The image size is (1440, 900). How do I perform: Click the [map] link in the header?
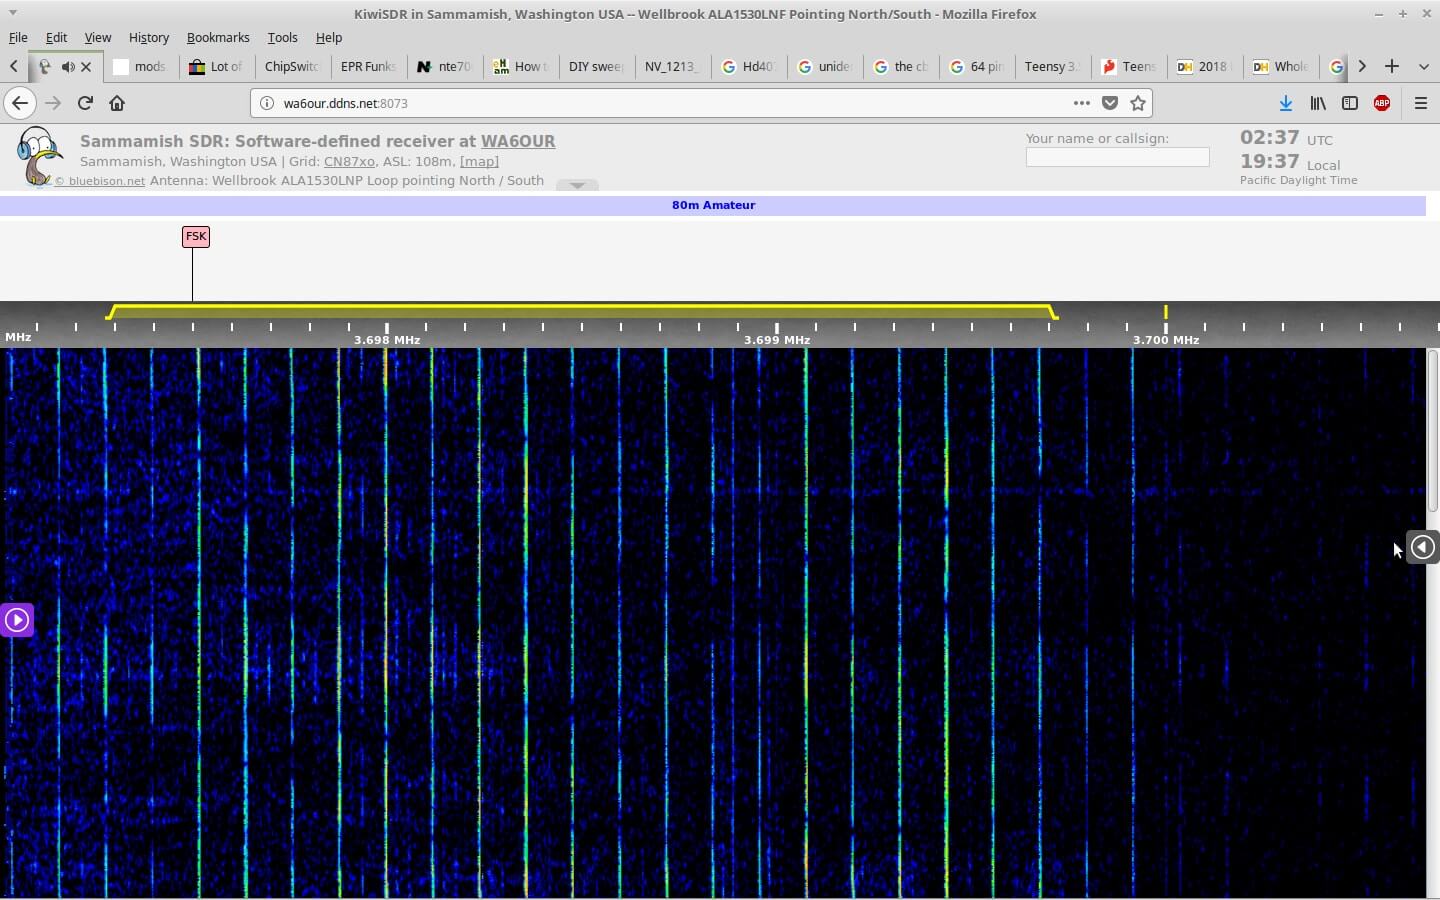click(479, 161)
